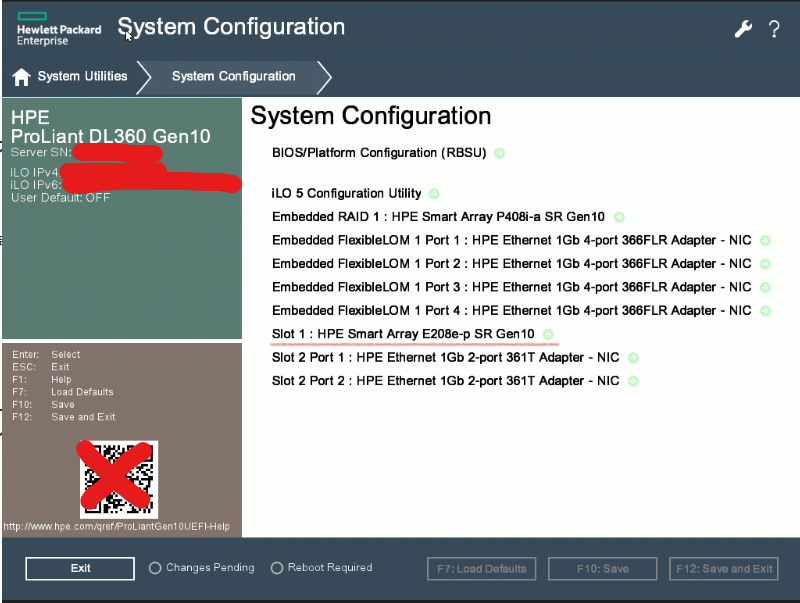Image resolution: width=800 pixels, height=603 pixels.
Task: Open iLO 5 Configuration Utility
Action: [x=346, y=194]
